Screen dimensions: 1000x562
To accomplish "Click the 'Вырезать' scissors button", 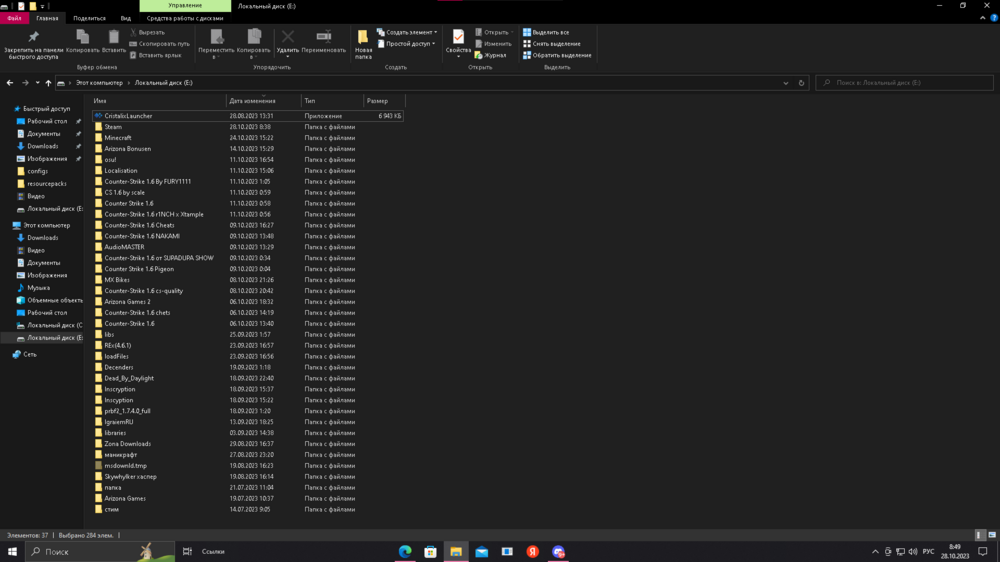I will click(x=147, y=32).
